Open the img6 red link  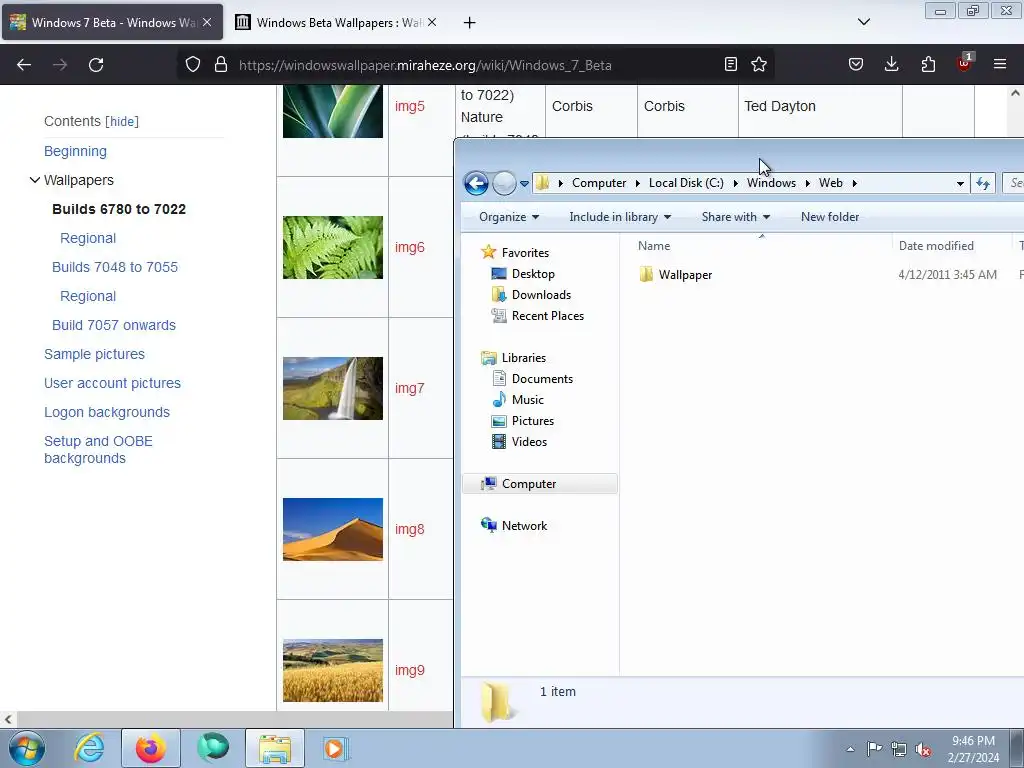tap(409, 247)
